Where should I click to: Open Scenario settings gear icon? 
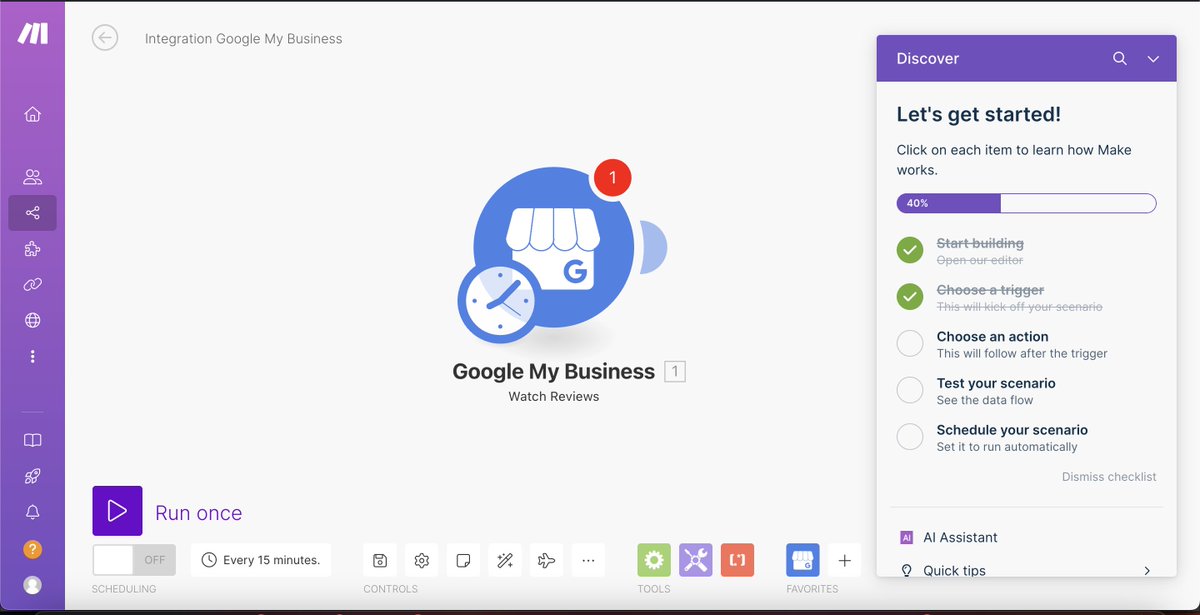[x=422, y=560]
